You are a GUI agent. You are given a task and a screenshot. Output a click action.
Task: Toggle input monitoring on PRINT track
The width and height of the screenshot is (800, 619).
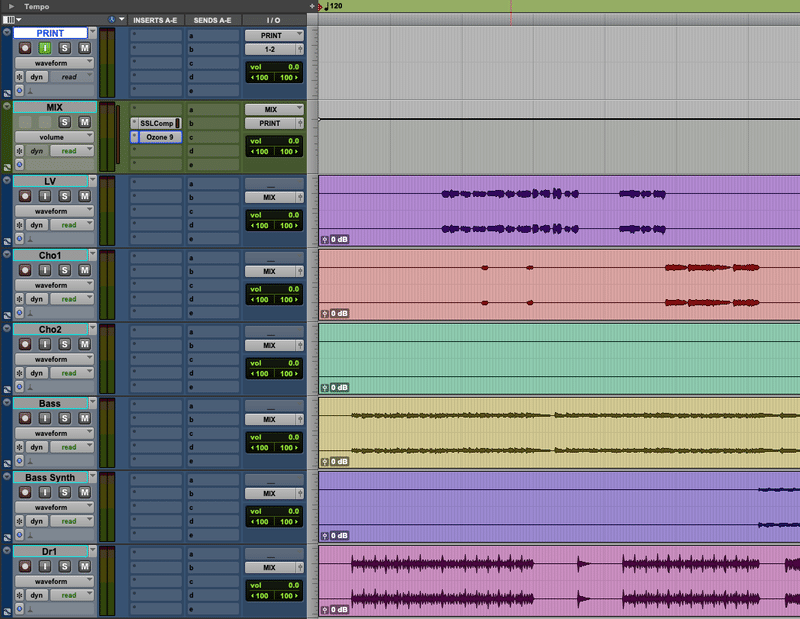(x=45, y=48)
